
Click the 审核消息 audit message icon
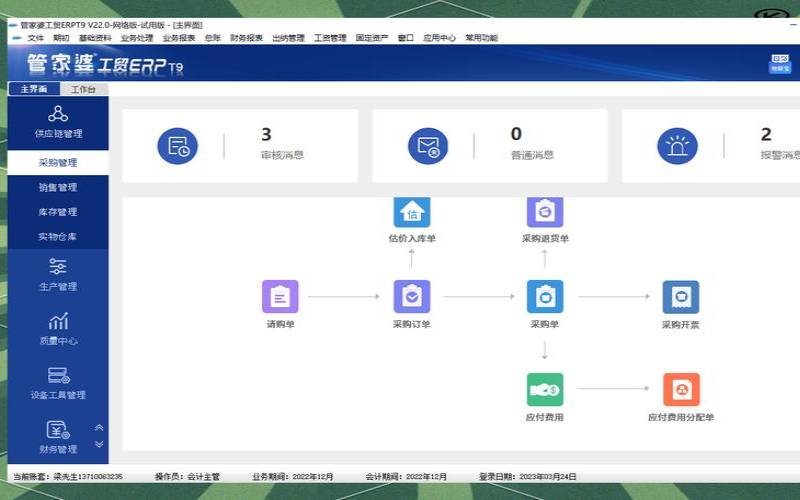[x=178, y=146]
